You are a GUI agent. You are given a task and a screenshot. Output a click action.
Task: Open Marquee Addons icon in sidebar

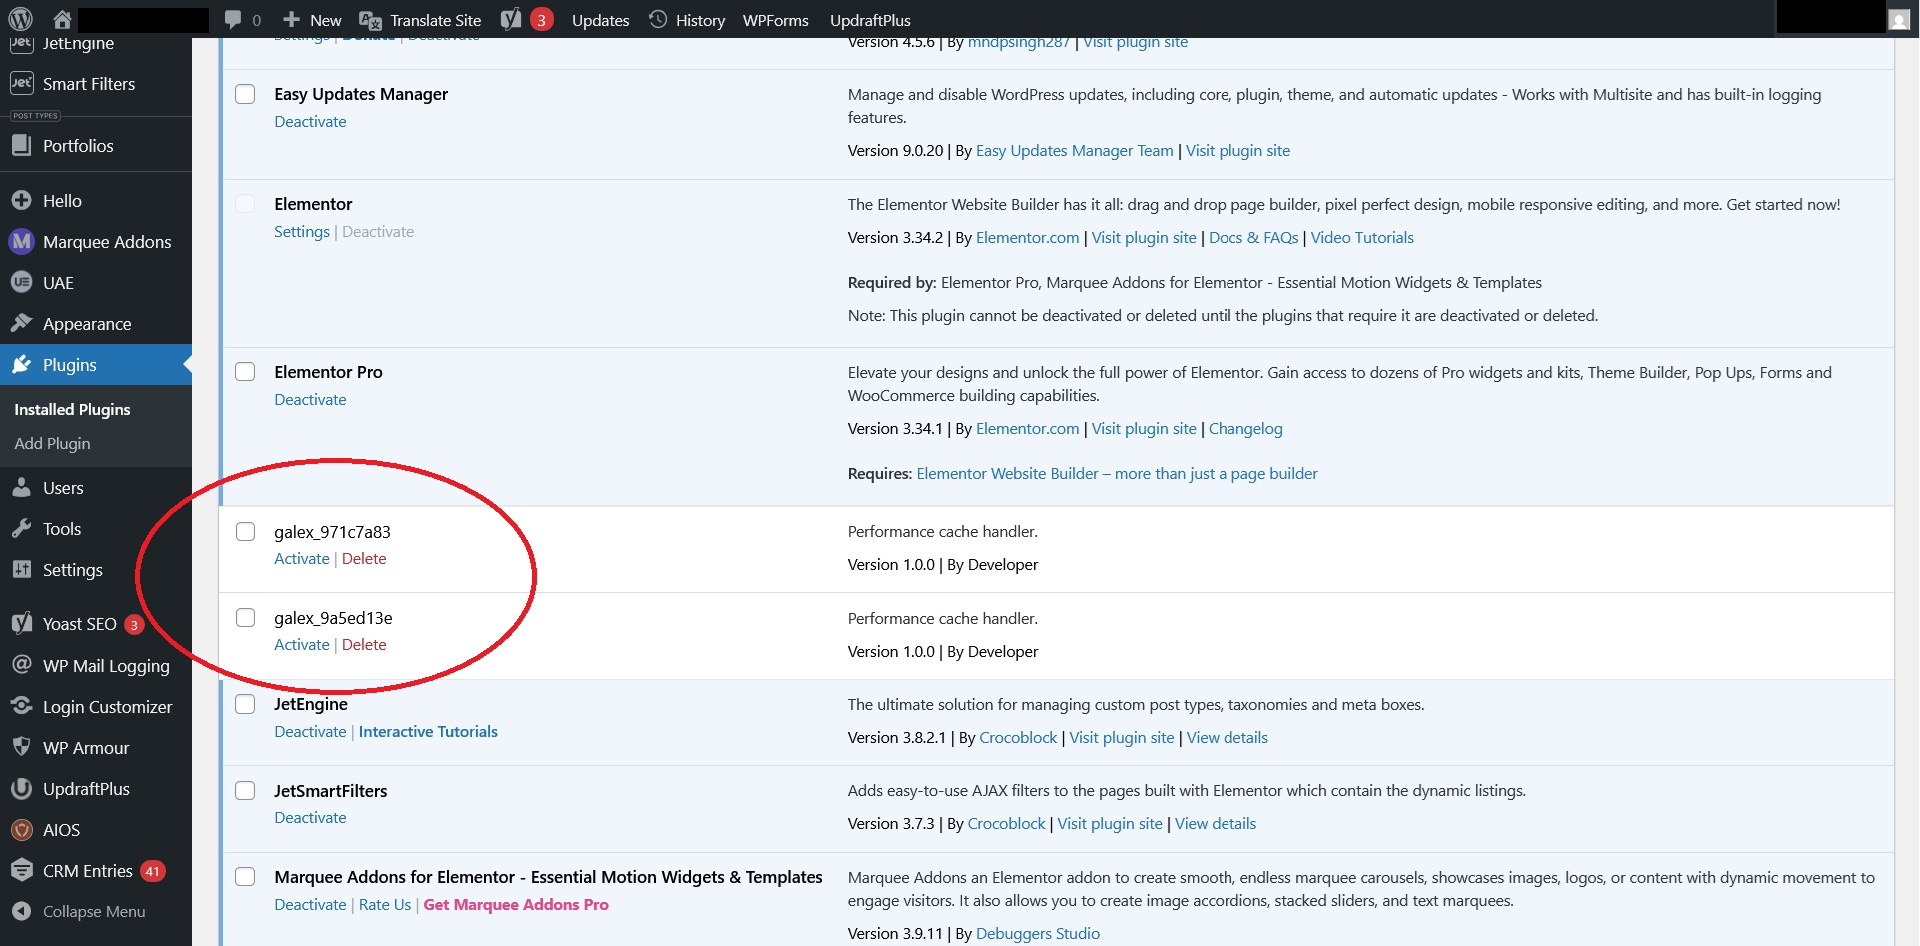click(x=22, y=242)
